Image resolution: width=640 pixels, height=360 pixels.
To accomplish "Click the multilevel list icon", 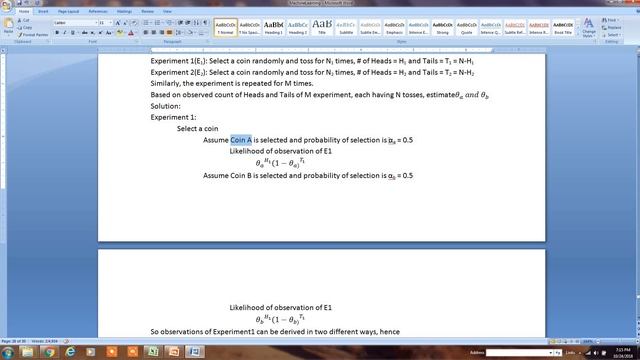I will point(169,23).
